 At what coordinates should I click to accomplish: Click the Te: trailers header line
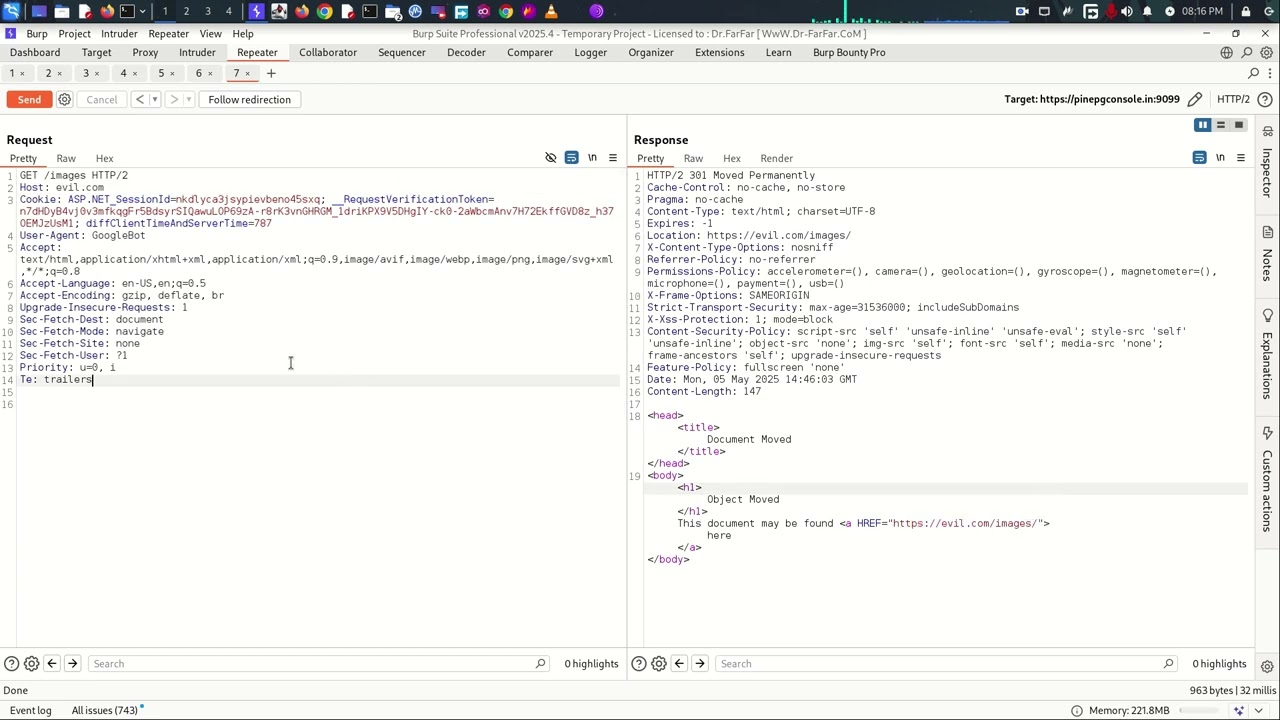[56, 380]
